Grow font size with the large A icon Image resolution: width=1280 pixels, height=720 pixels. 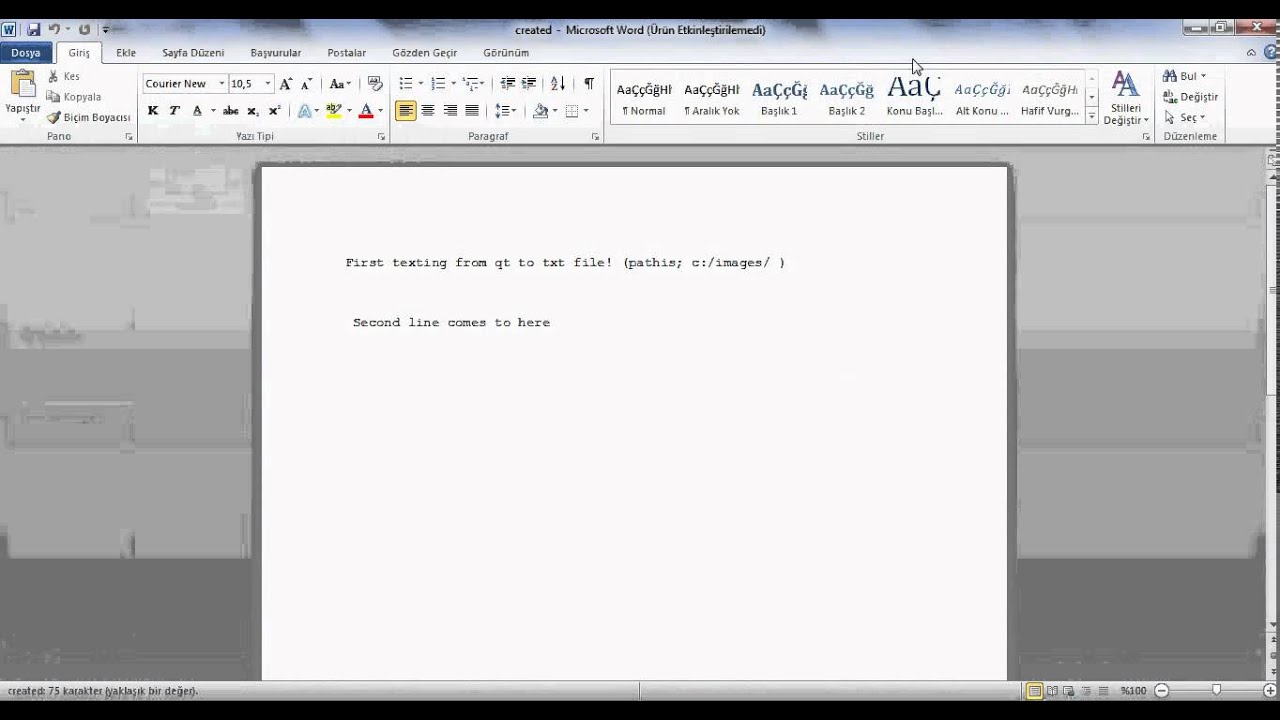(x=286, y=84)
